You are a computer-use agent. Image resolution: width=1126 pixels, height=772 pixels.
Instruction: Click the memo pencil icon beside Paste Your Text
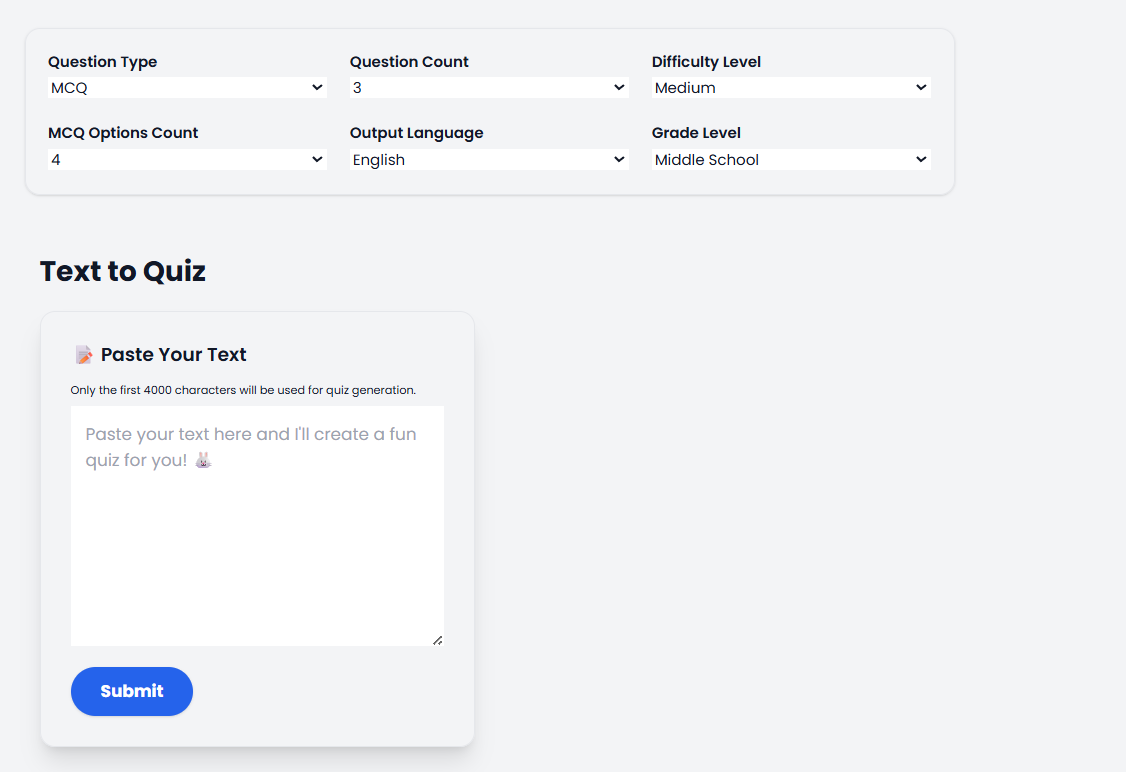pyautogui.click(x=84, y=355)
